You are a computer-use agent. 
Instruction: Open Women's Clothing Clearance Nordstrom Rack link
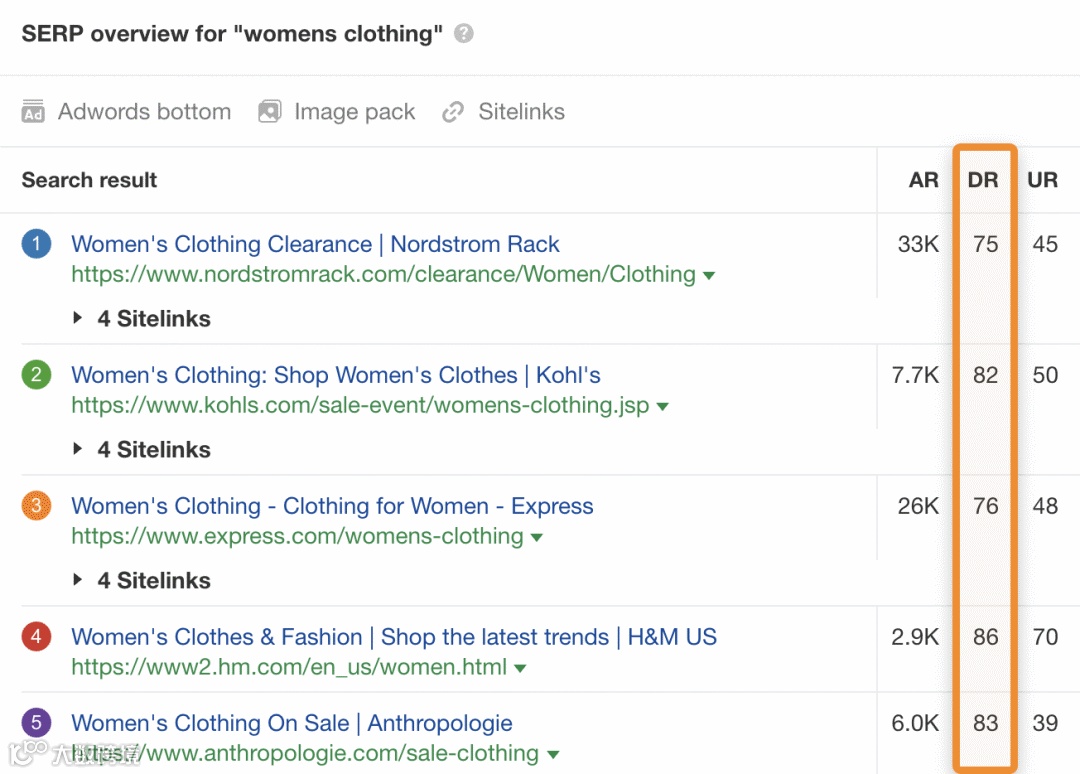click(x=315, y=244)
